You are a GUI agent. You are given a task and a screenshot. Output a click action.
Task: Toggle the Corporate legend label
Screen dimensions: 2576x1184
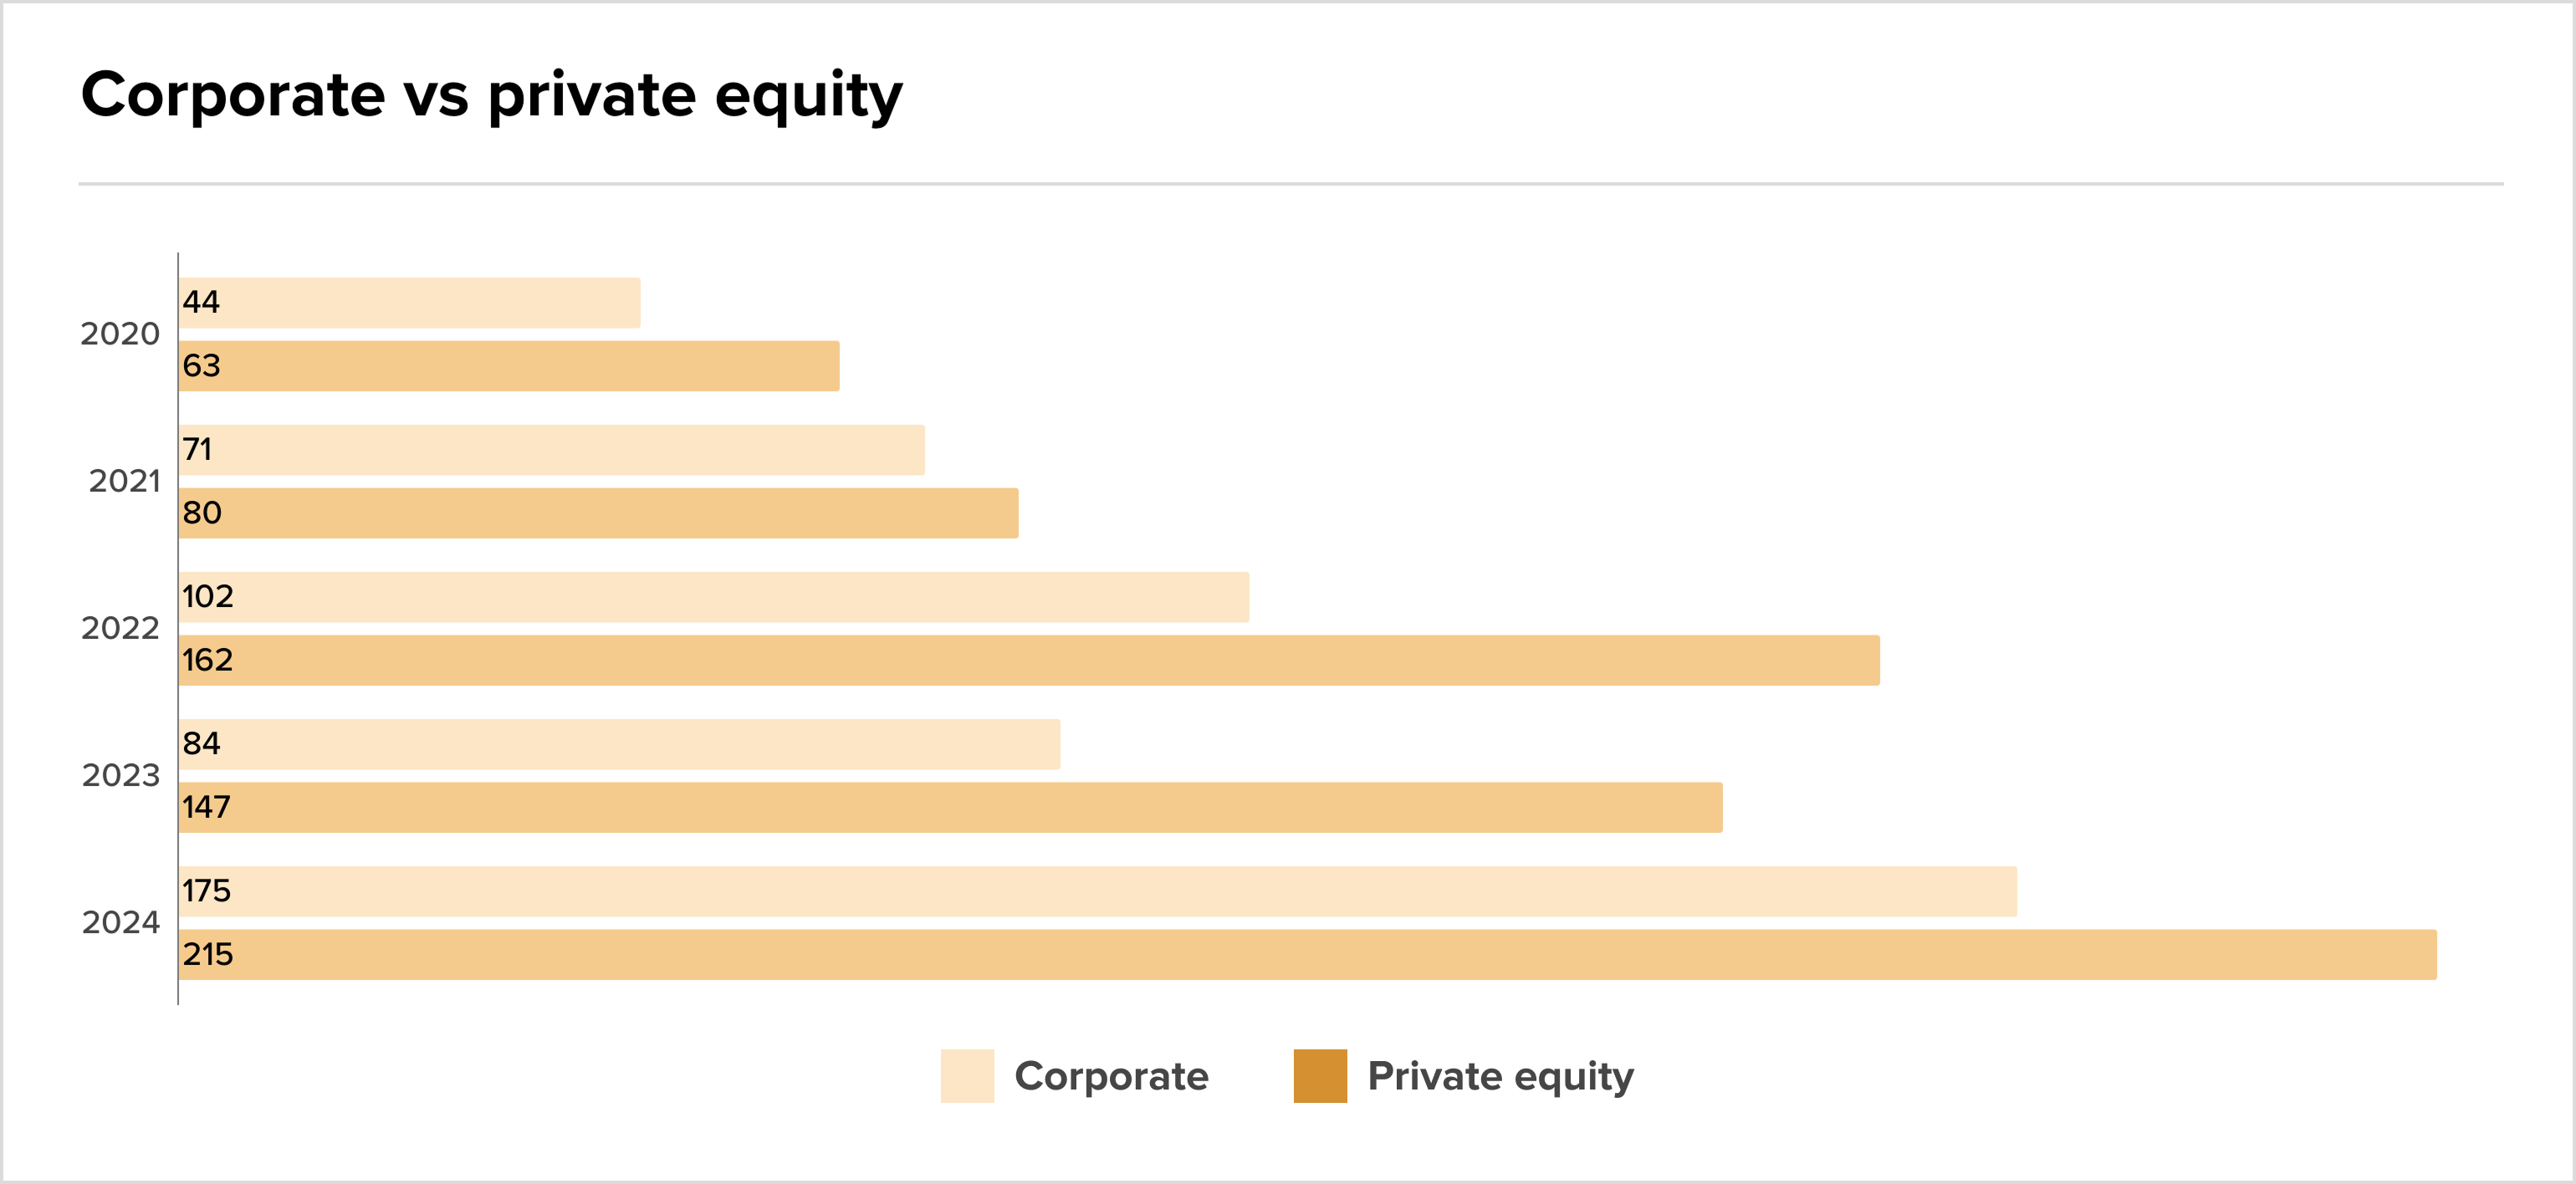(1111, 1076)
